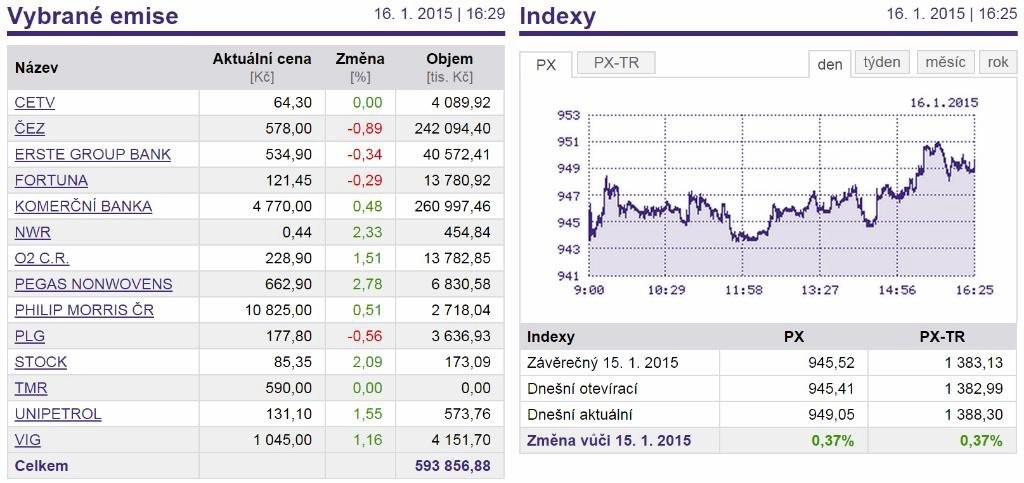1024x483 pixels.
Task: Select KOMERČNÍ BANKA link
Action: click(83, 206)
